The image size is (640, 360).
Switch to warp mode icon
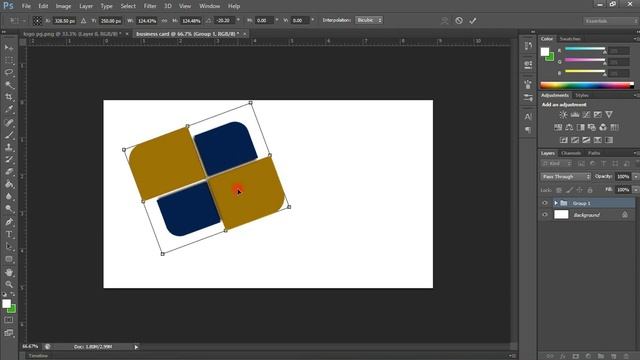point(444,20)
